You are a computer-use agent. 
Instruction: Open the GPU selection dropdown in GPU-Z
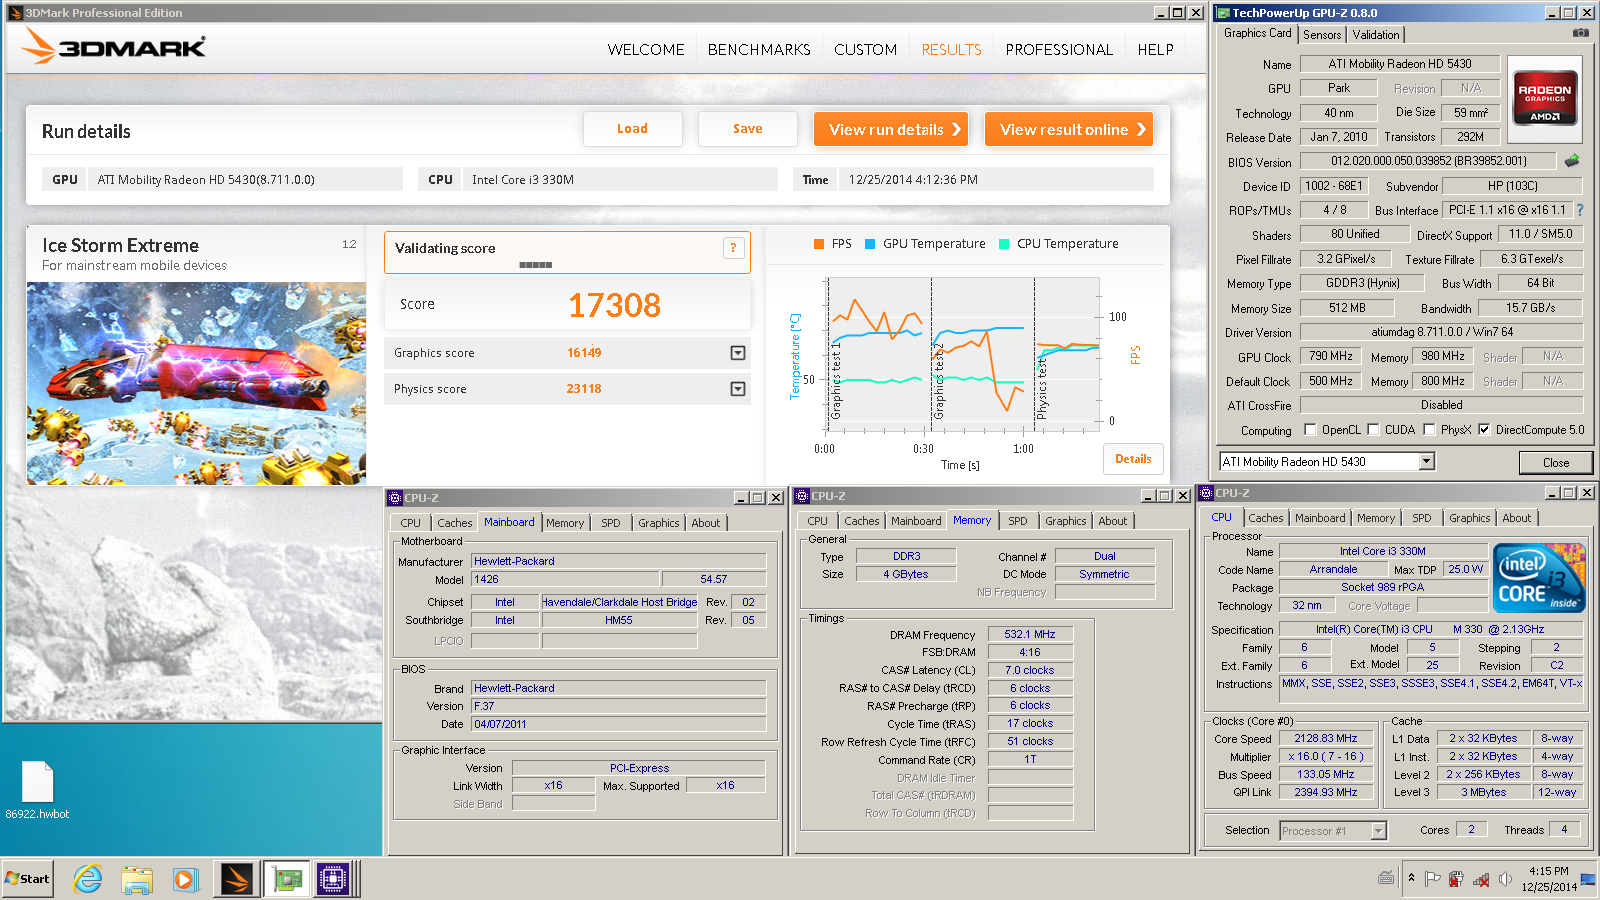tap(1427, 461)
